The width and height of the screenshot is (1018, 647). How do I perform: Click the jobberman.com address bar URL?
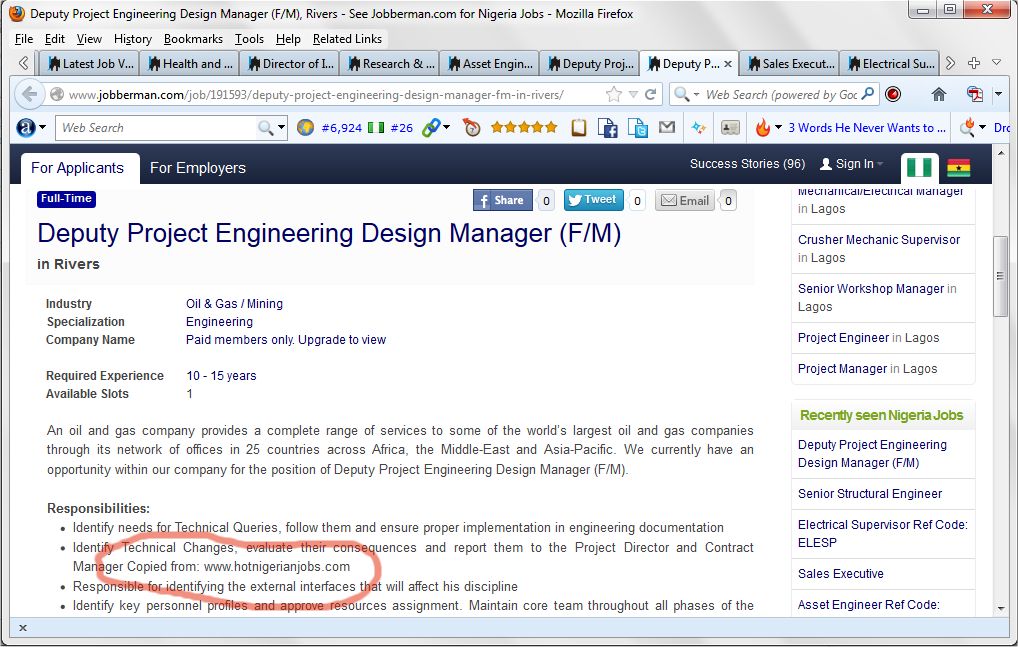(316, 95)
